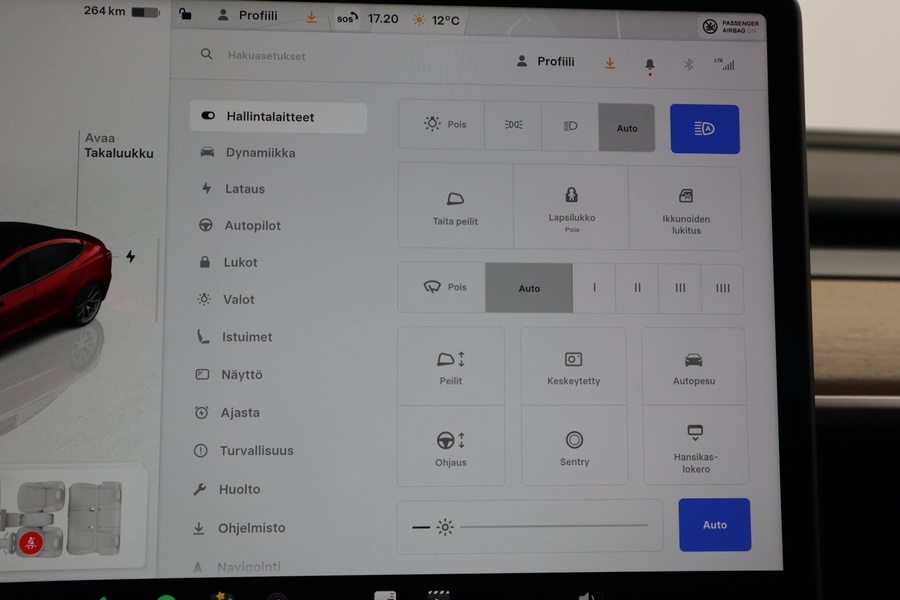
Task: Open the Ohjaus steering adjustment
Action: pyautogui.click(x=451, y=445)
